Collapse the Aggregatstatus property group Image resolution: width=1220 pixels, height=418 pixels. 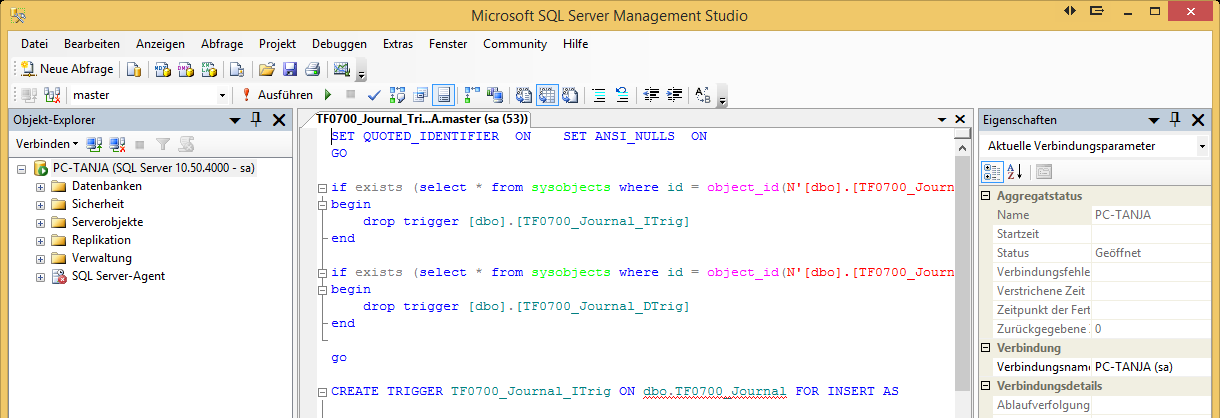coord(987,196)
